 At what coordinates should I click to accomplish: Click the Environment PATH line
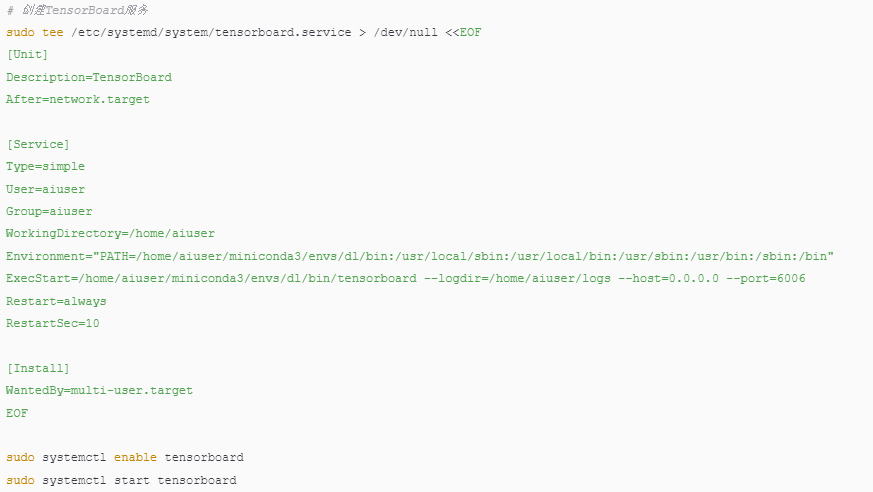(x=420, y=256)
